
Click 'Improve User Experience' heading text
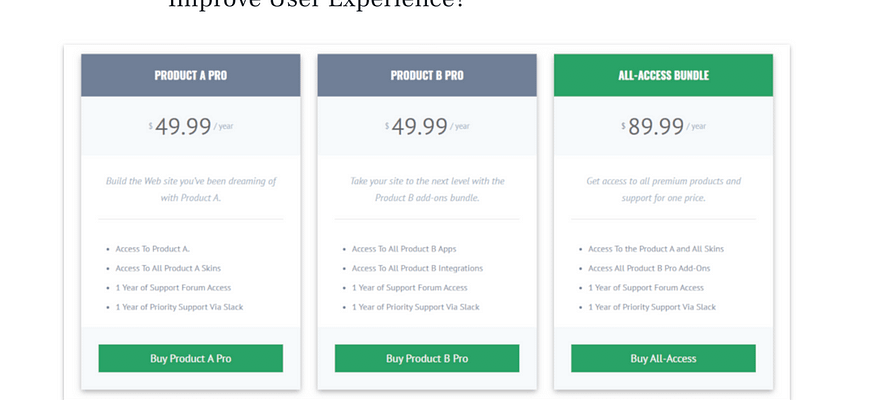(x=316, y=3)
